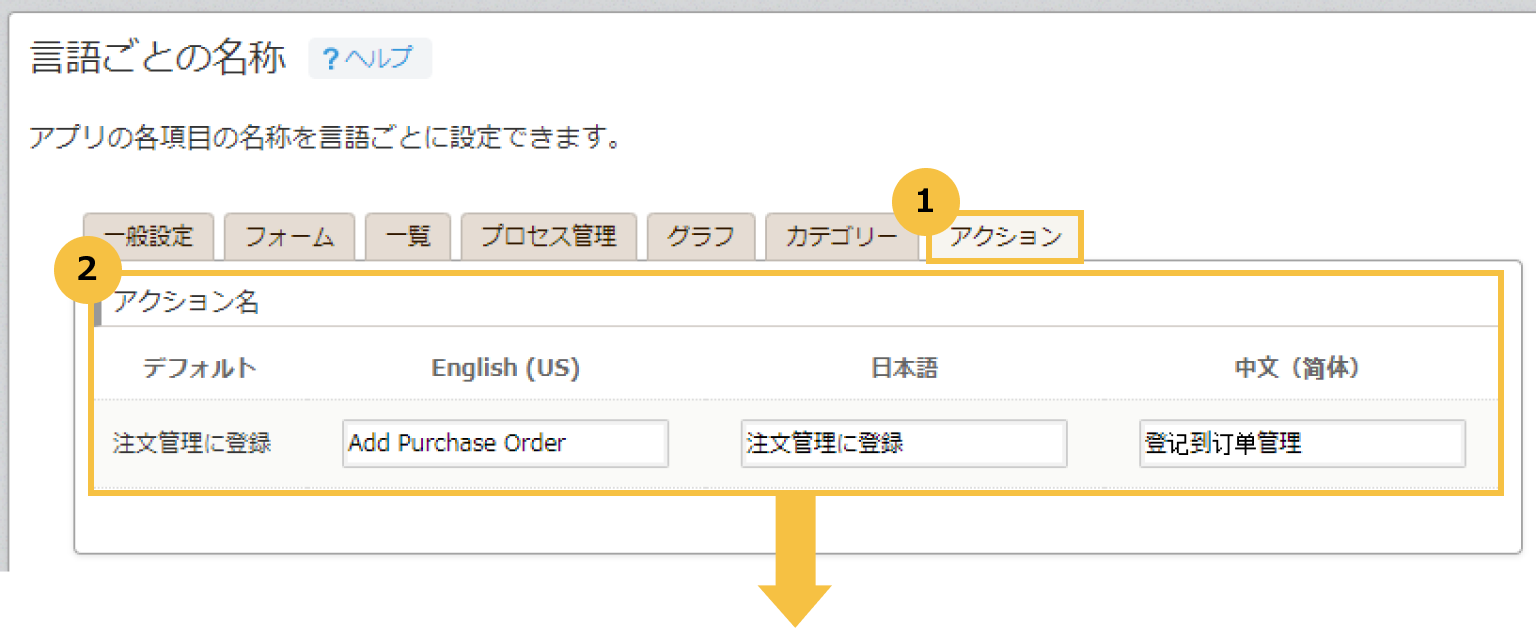
Task: Click the English (US) column header
Action: point(505,367)
